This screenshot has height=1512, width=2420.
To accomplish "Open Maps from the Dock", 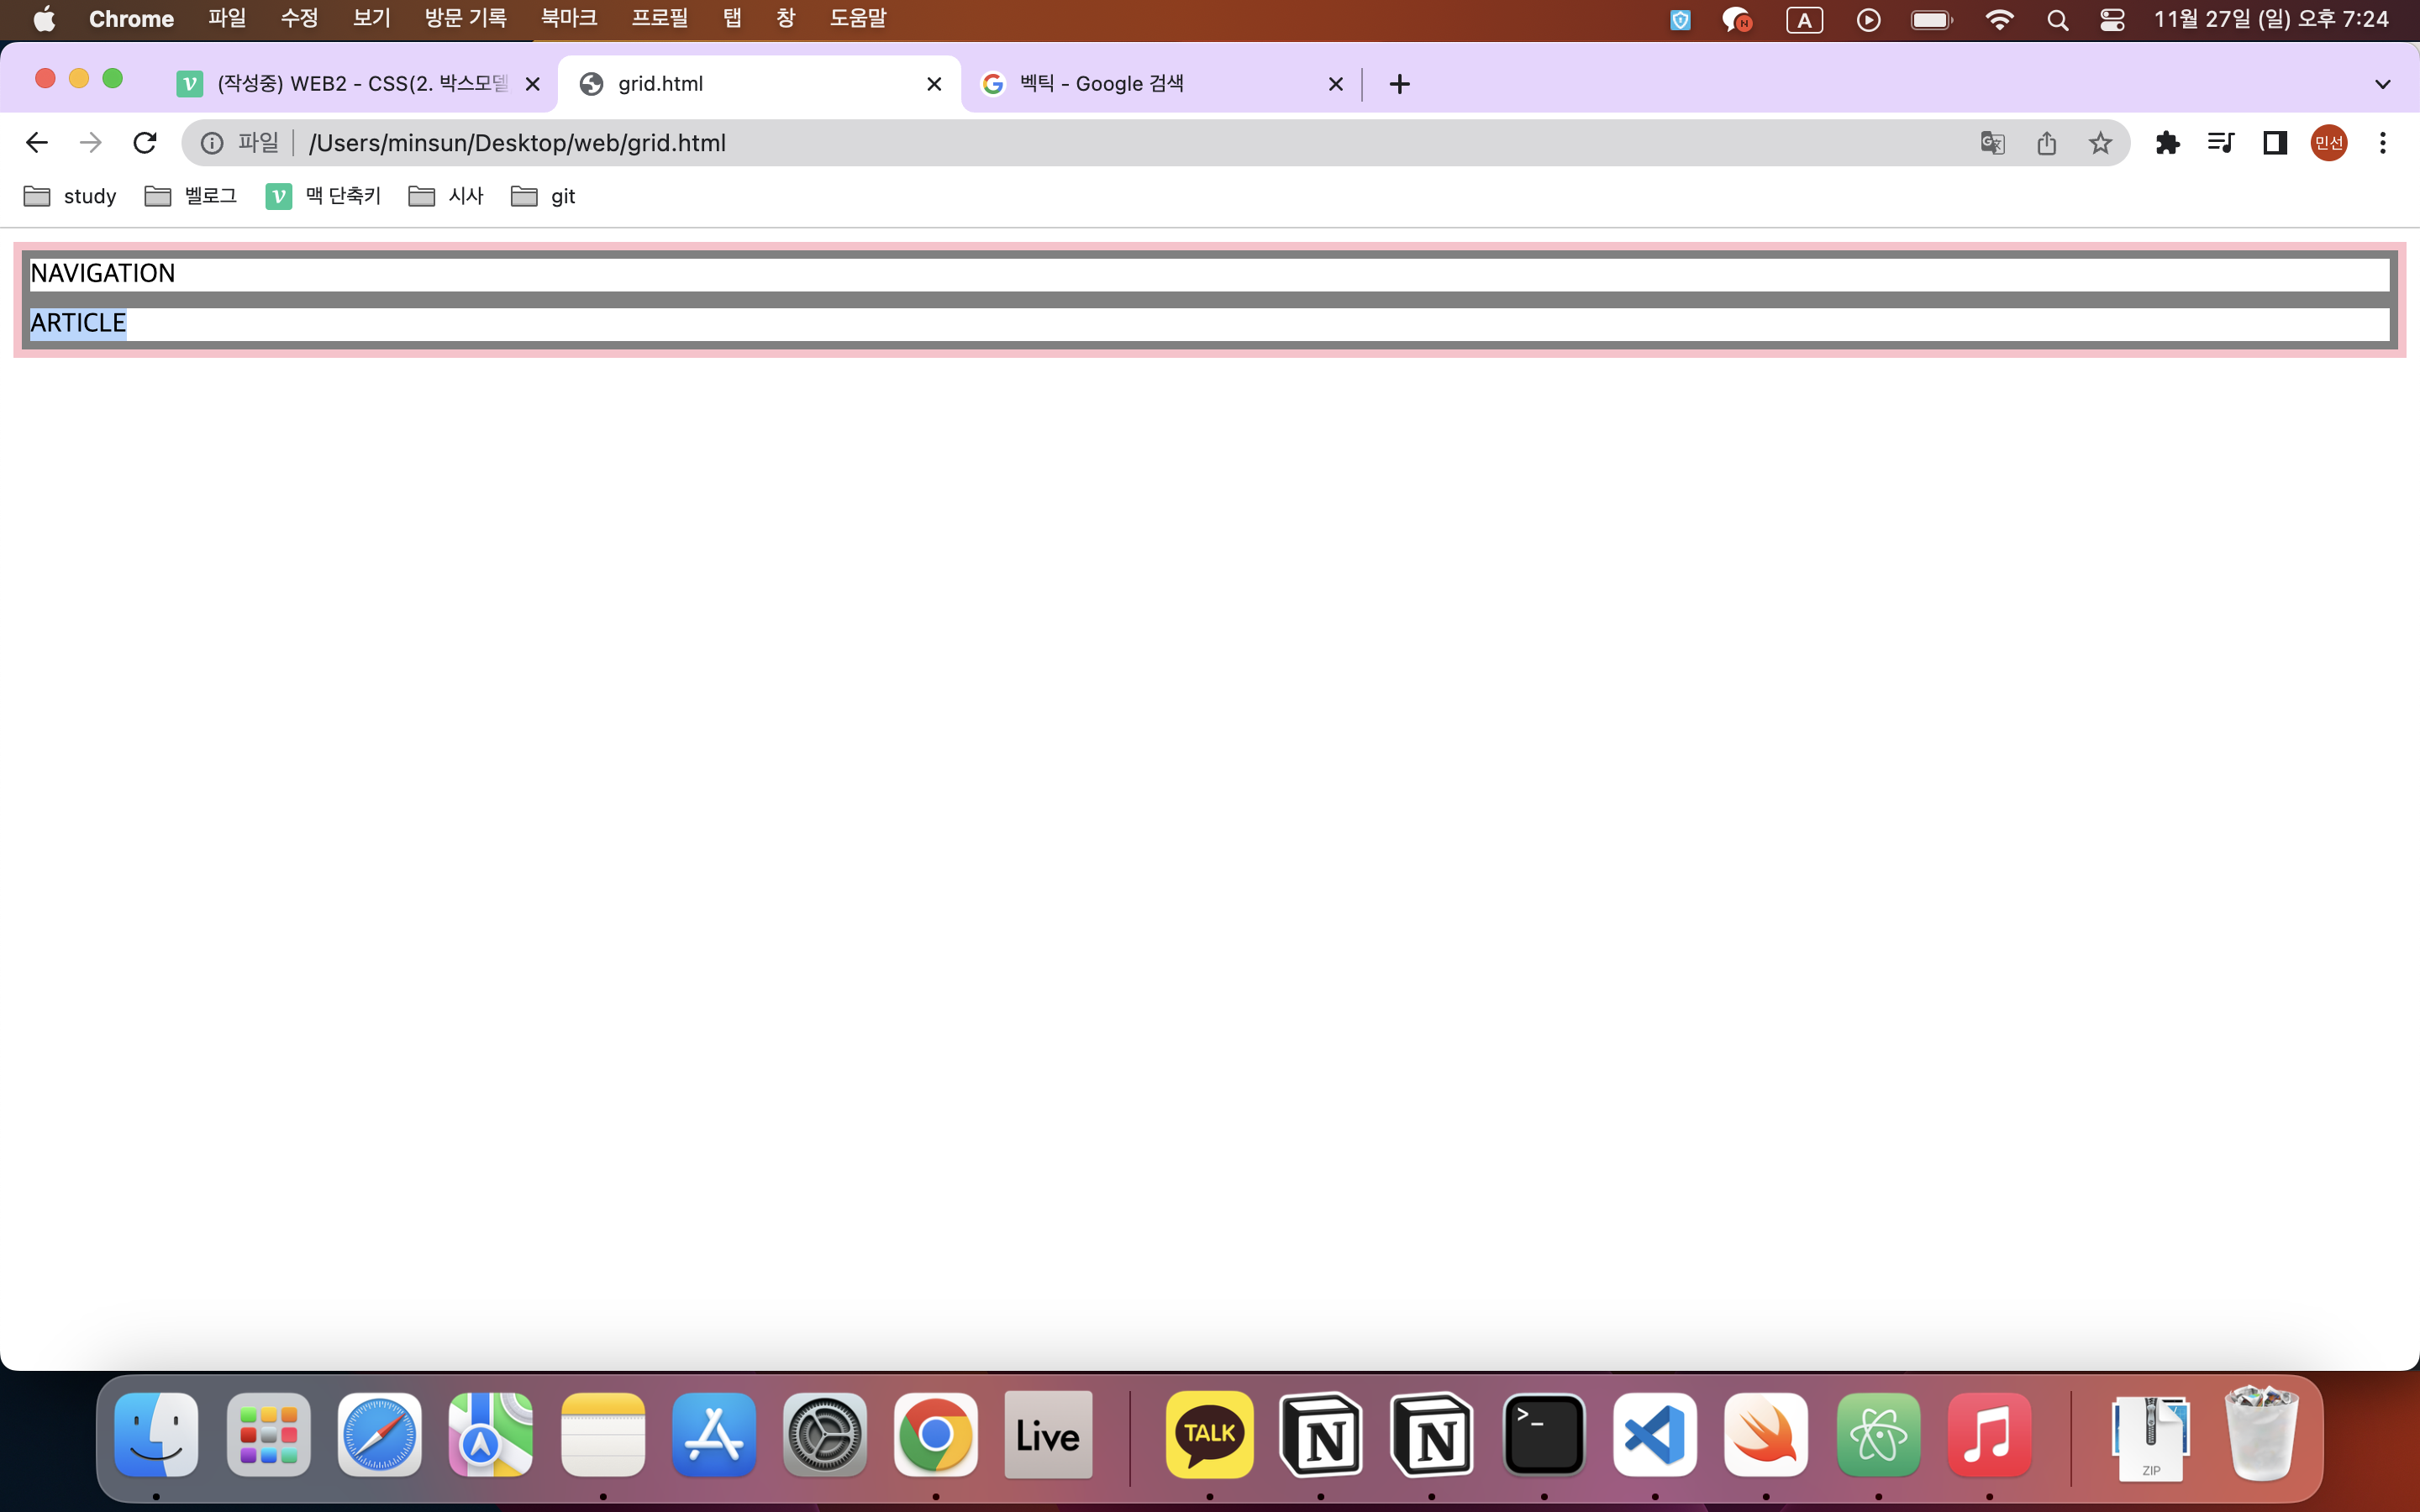I will (x=490, y=1435).
